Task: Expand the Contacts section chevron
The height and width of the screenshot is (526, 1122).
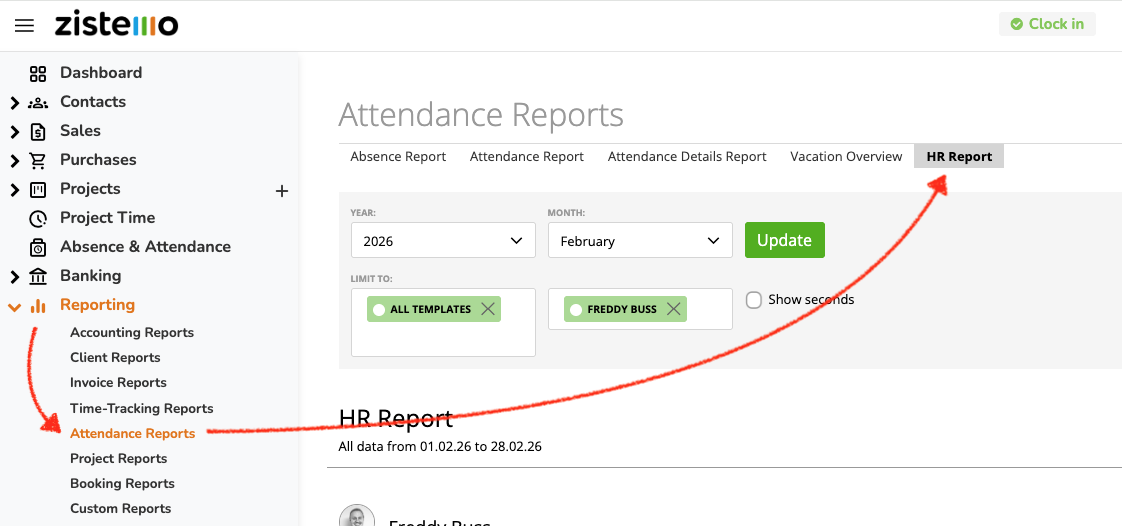Action: pyautogui.click(x=14, y=102)
